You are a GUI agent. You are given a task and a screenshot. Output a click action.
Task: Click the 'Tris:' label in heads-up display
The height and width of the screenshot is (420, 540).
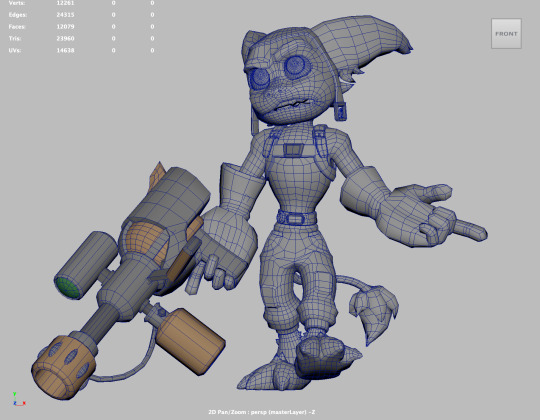click(x=15, y=38)
